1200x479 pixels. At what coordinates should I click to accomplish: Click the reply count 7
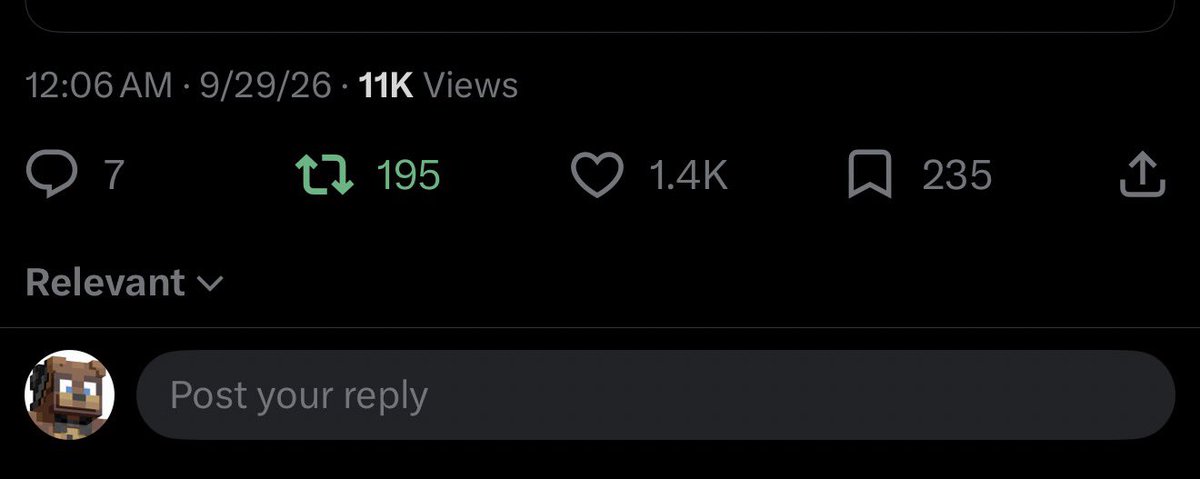tap(114, 176)
